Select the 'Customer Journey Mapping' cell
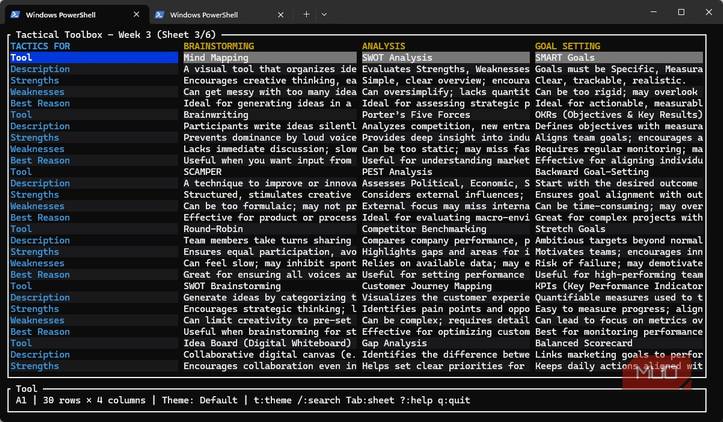 coord(445,286)
